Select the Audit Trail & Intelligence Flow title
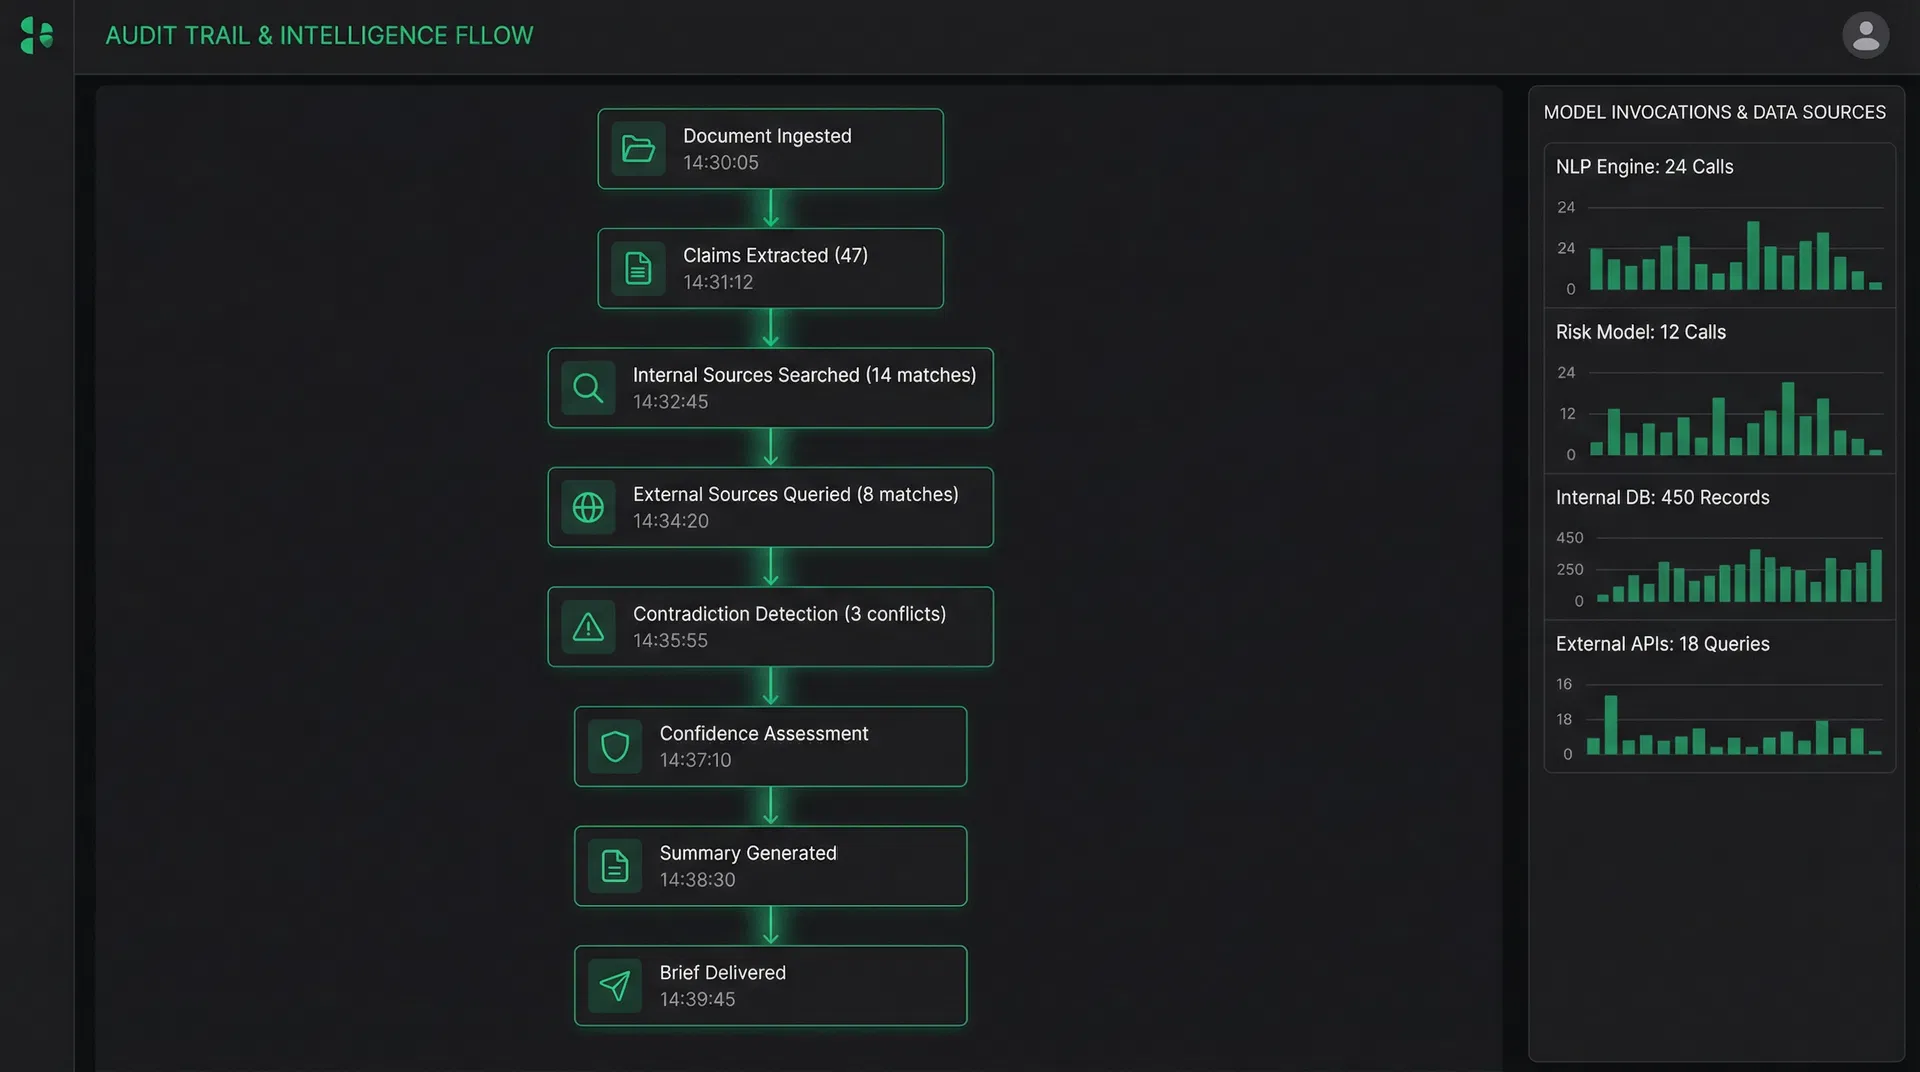Screen dimensions: 1920x1072 (x=319, y=34)
